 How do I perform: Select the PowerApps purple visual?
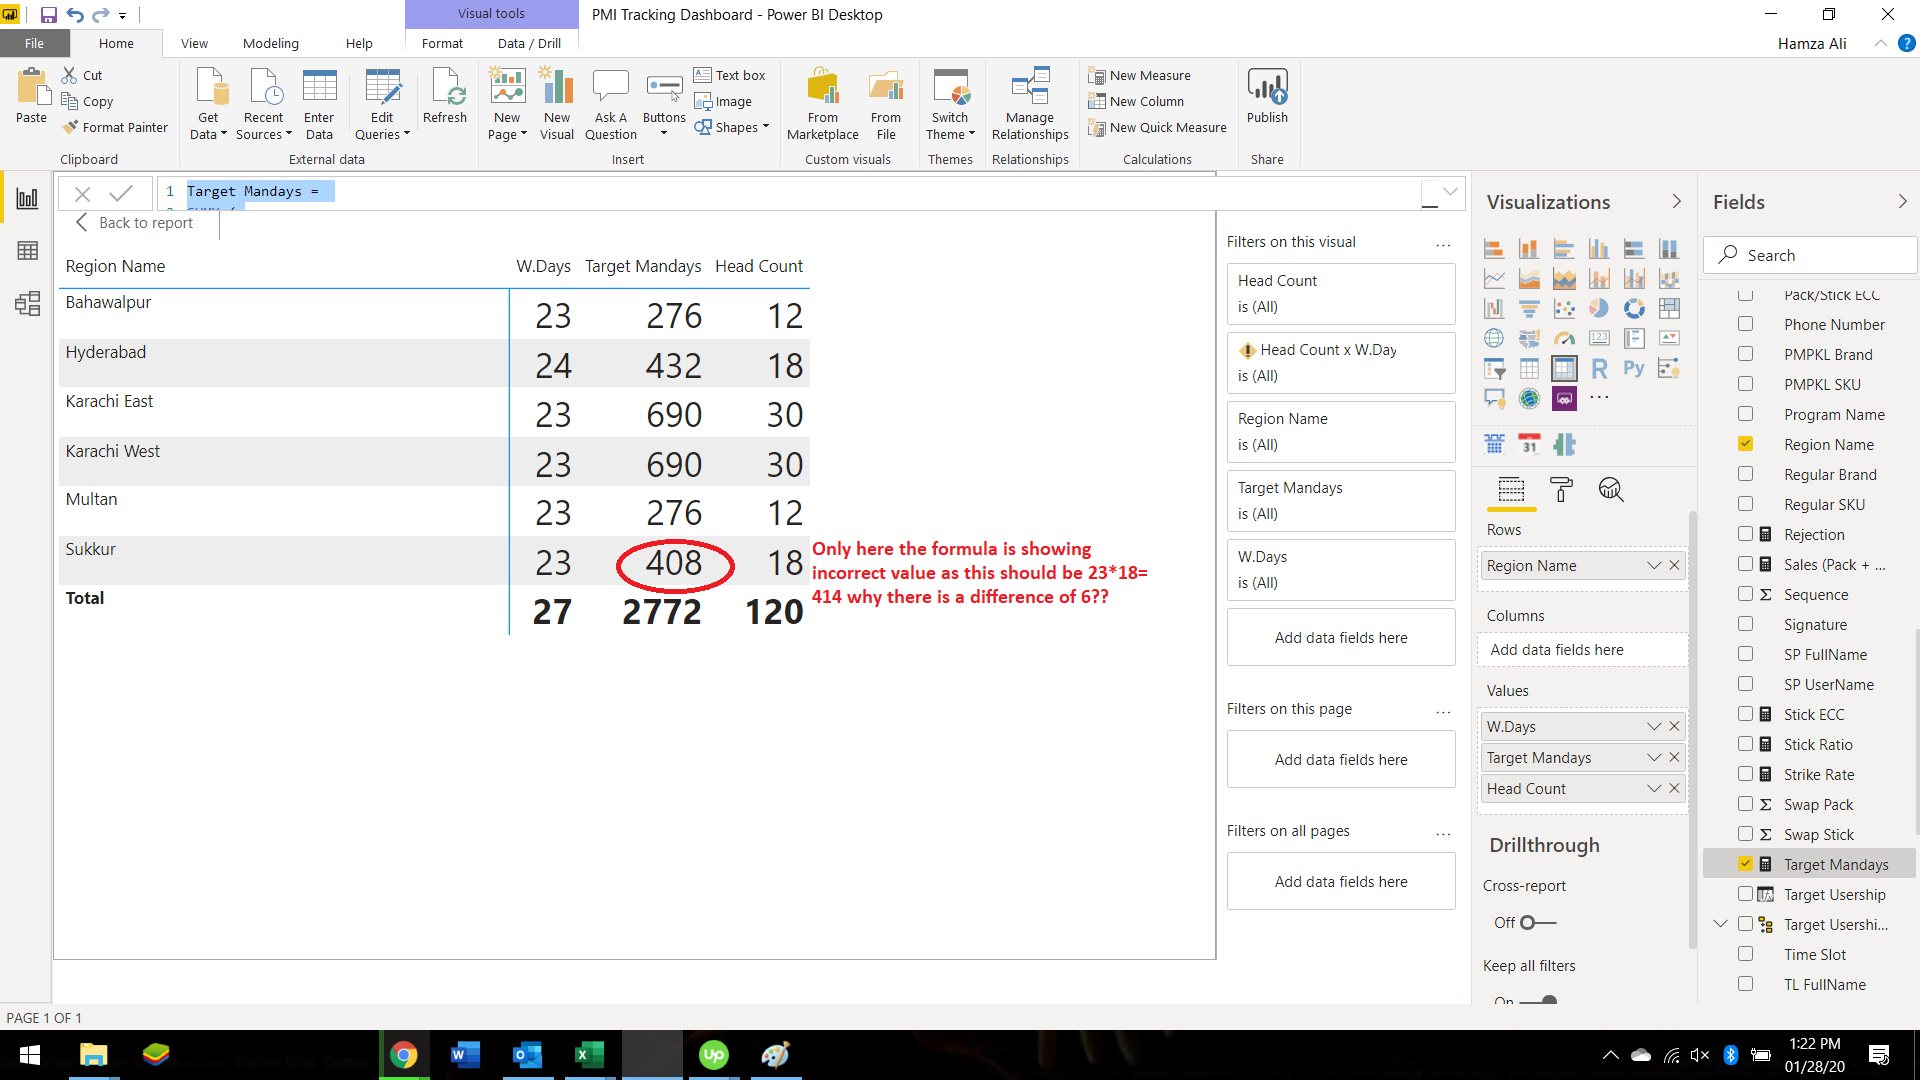click(x=1564, y=398)
